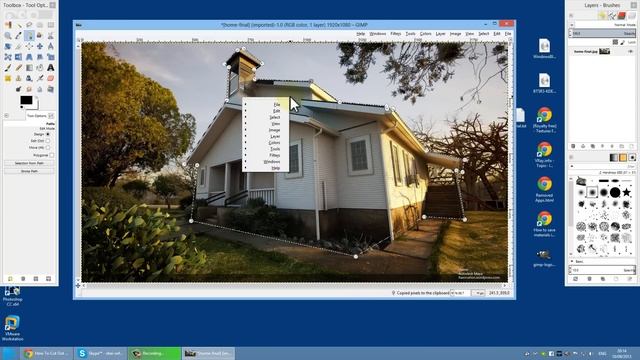This screenshot has width=640, height=360.
Task: Open the px unit dropdown in status bar
Action: click(478, 293)
